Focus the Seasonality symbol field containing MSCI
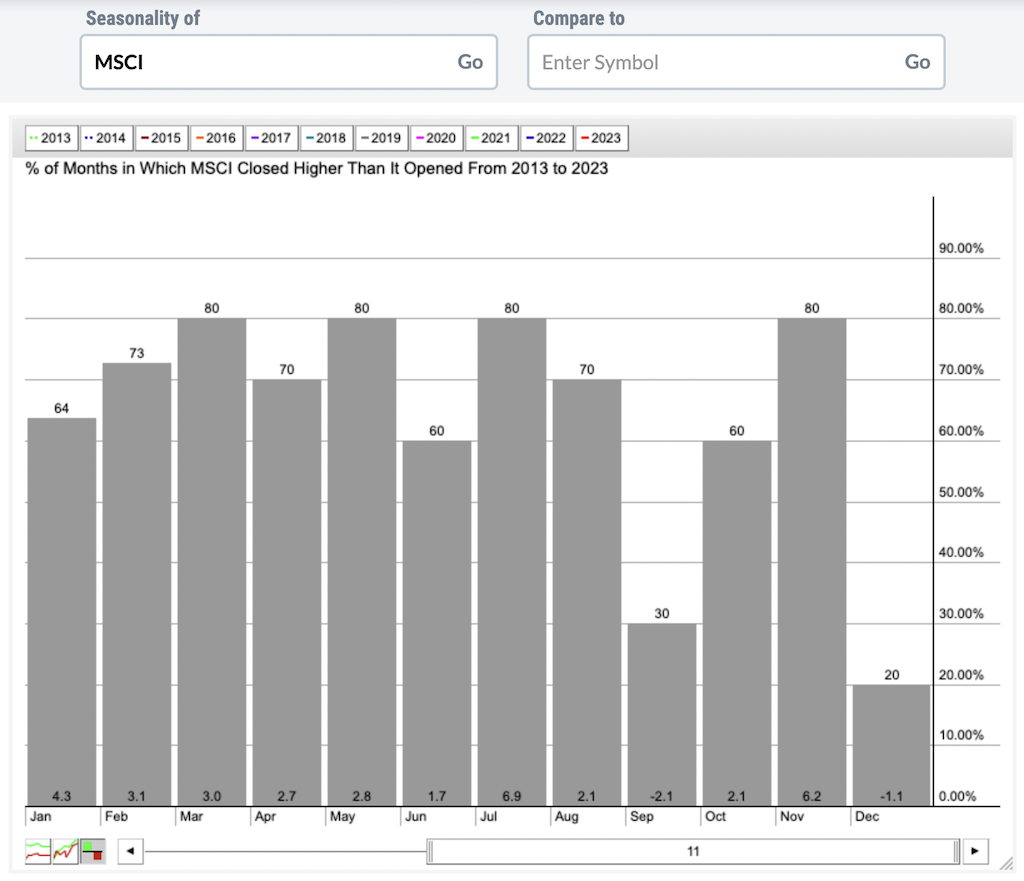The width and height of the screenshot is (1024, 881). (x=289, y=62)
